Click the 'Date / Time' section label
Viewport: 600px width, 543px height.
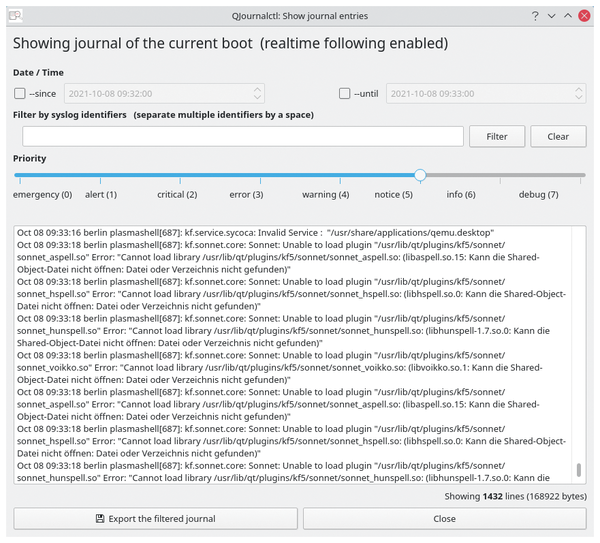coord(38,72)
